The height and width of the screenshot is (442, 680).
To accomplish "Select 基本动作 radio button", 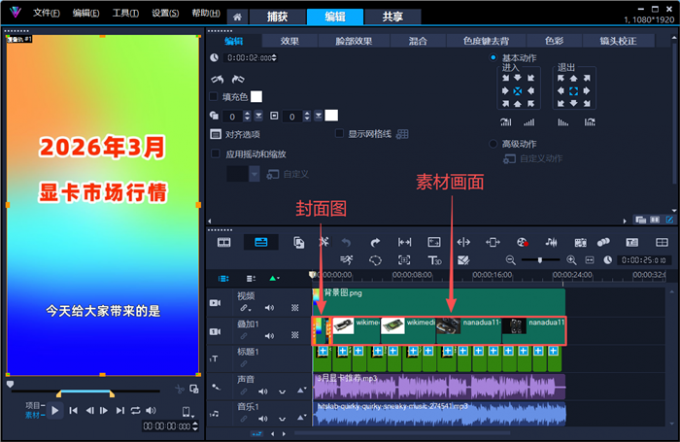I will pyautogui.click(x=493, y=57).
